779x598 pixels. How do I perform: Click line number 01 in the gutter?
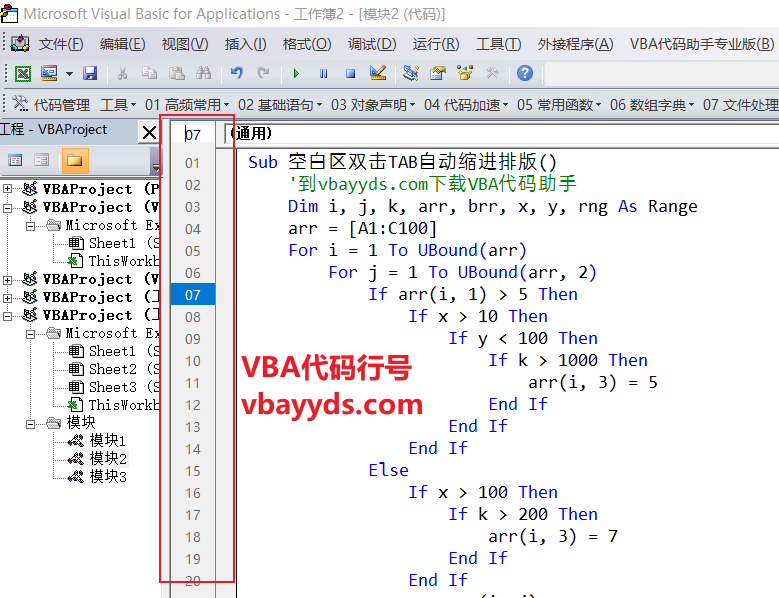click(x=193, y=163)
